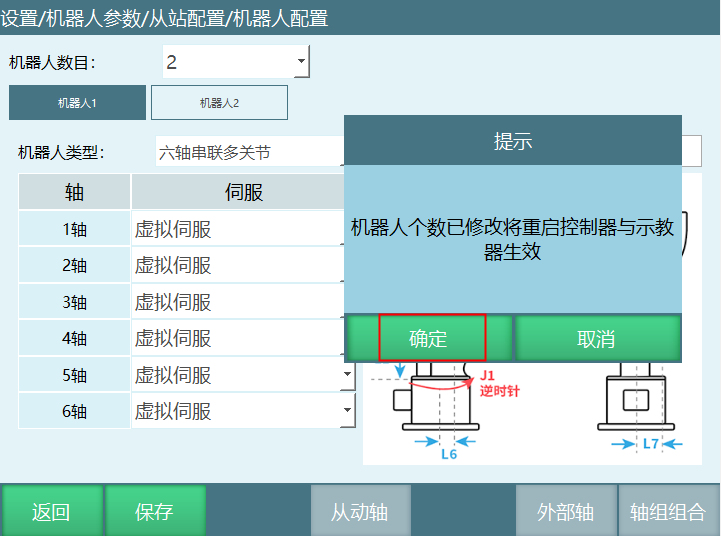Open the 从动轴 settings
Screen dimensions: 721x536
click(360, 512)
